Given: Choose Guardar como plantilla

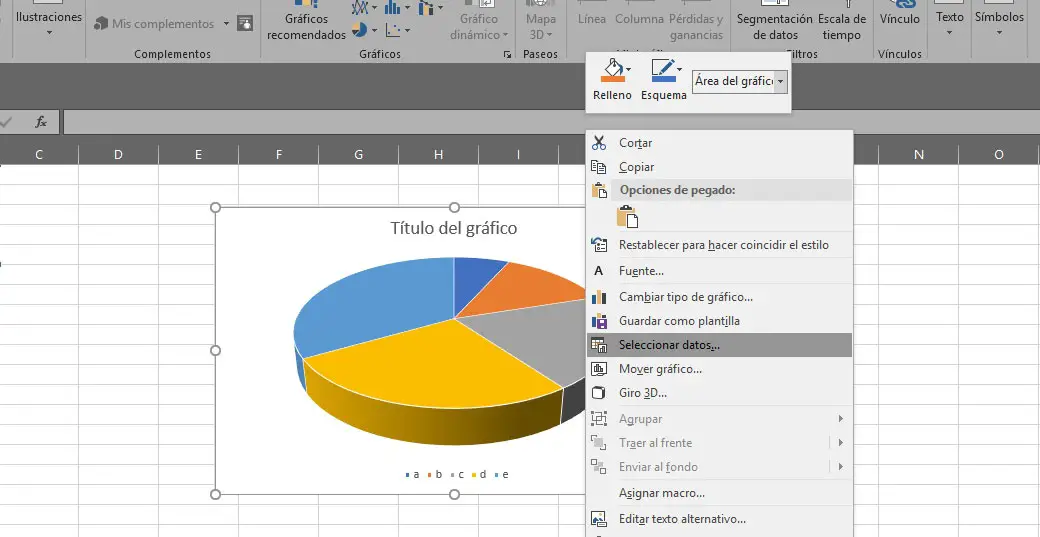Looking at the screenshot, I should point(719,321).
